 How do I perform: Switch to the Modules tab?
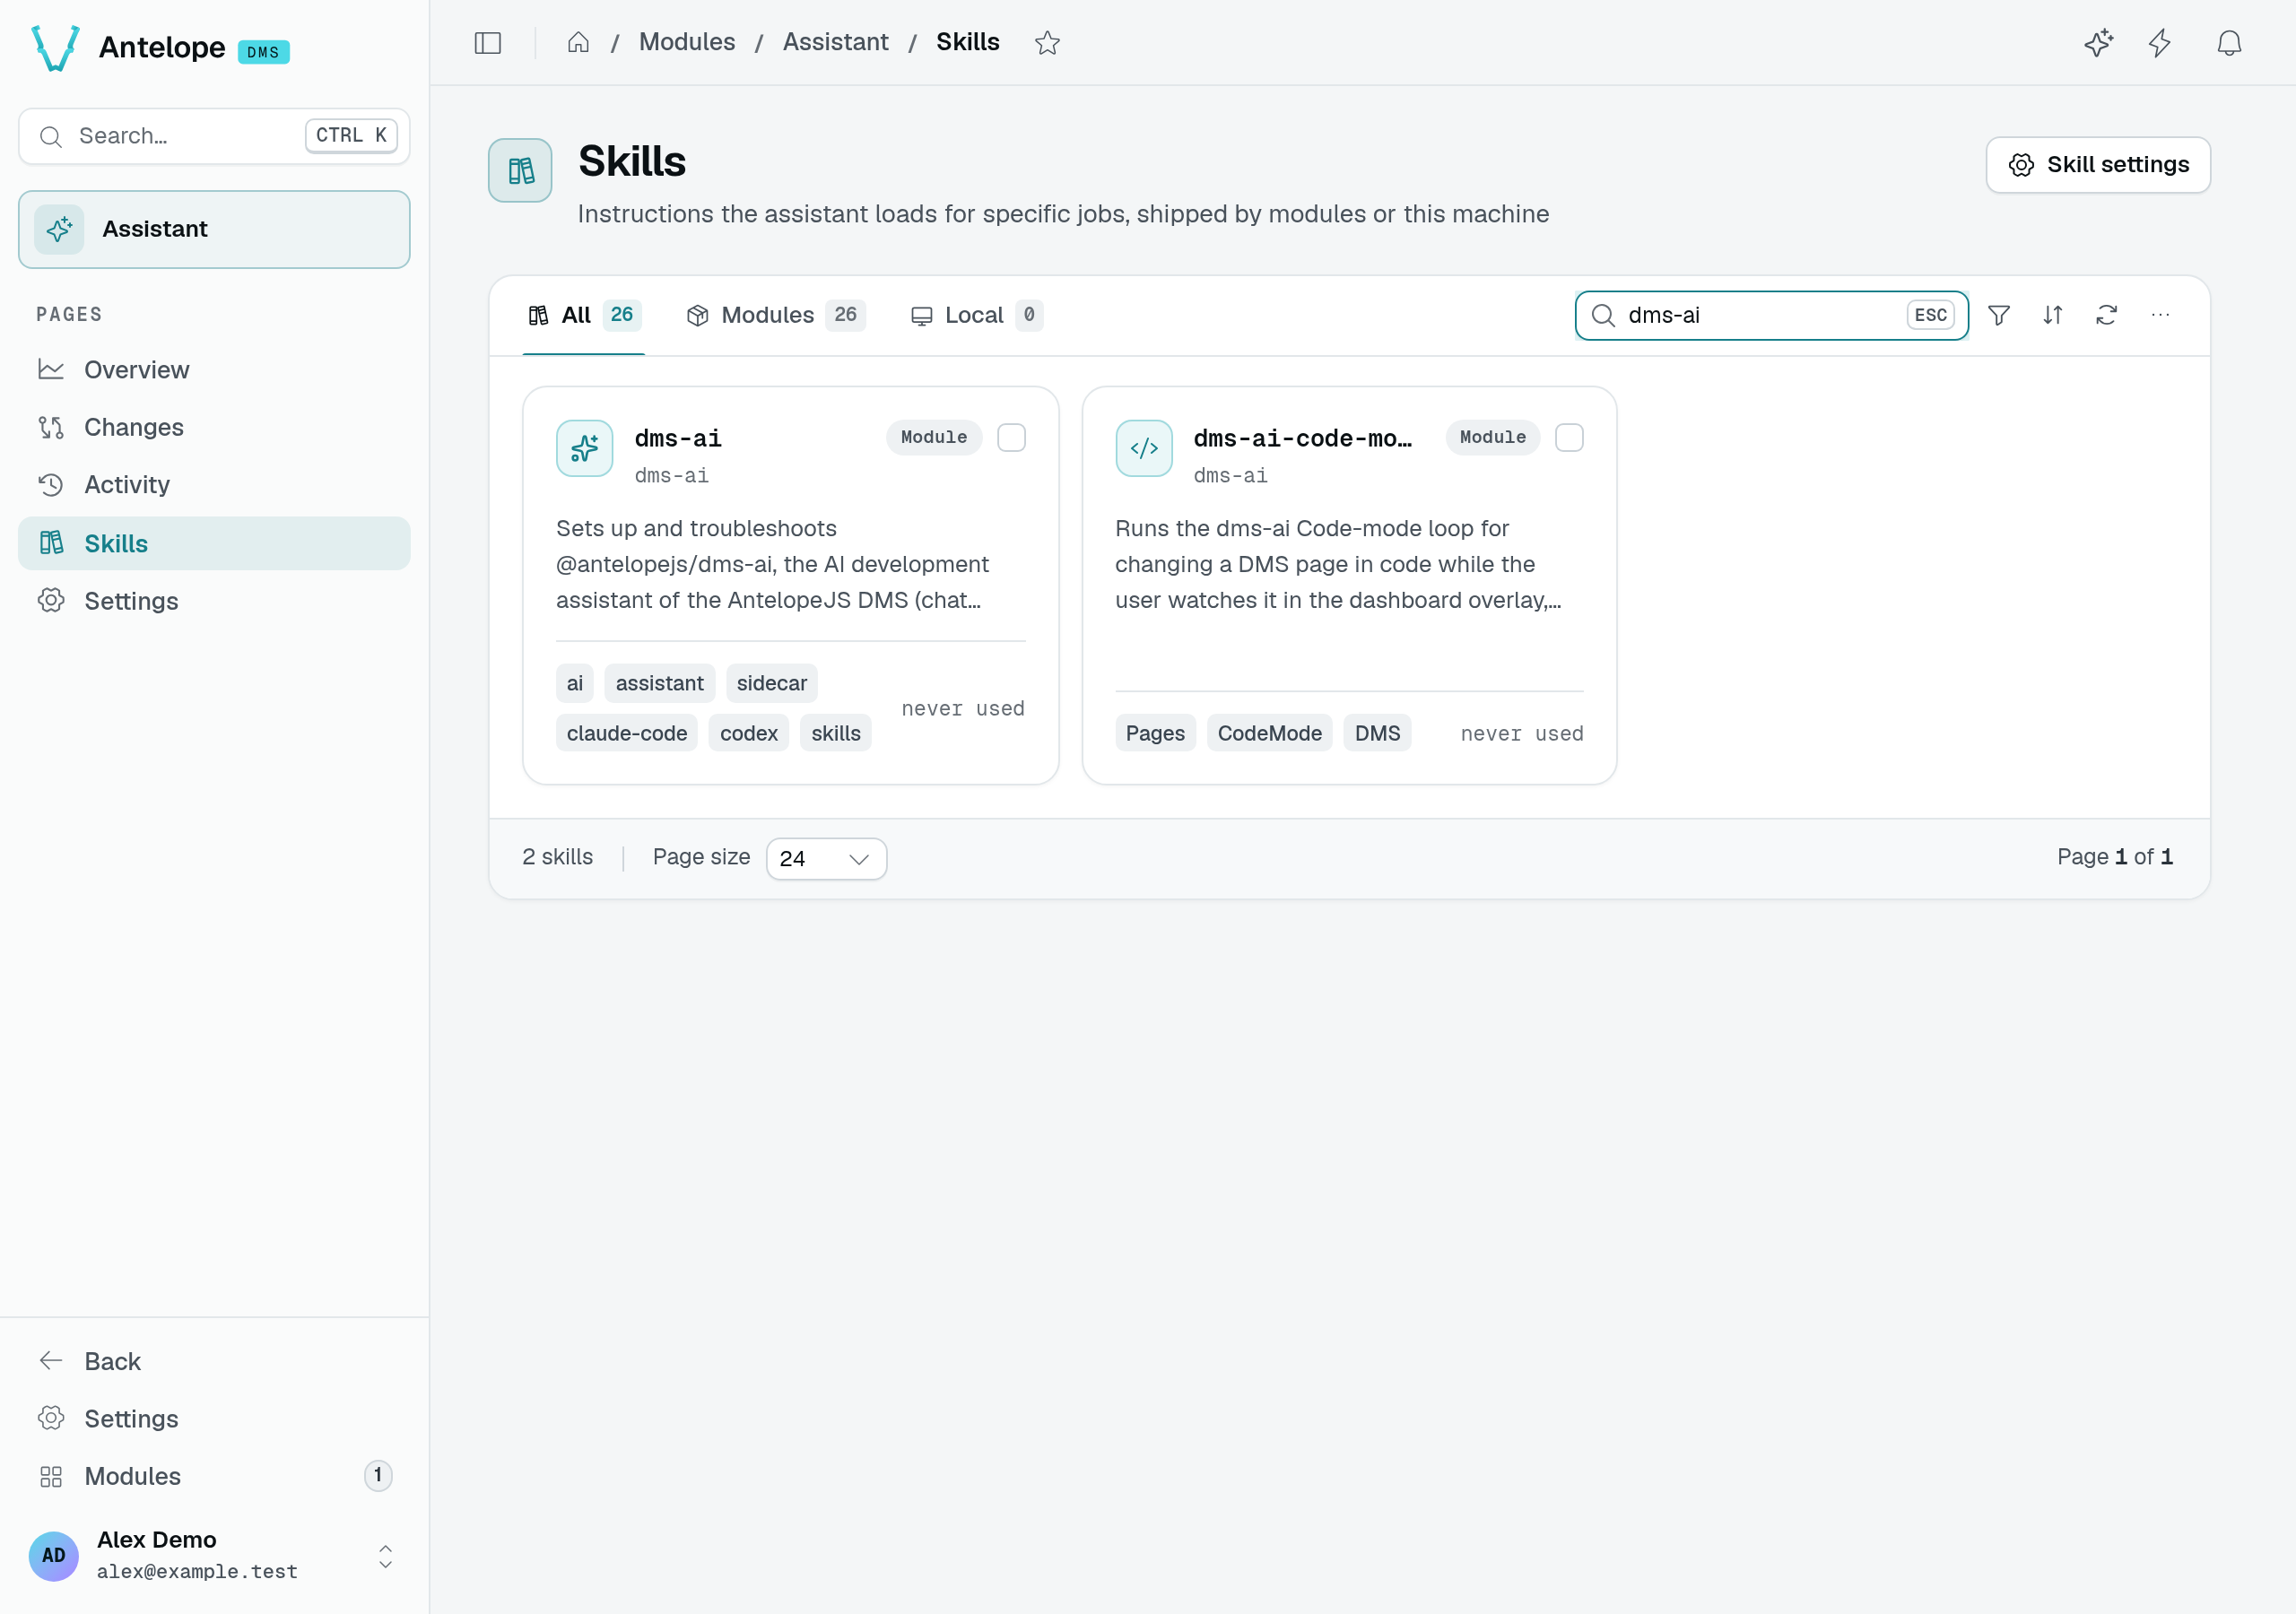775,315
